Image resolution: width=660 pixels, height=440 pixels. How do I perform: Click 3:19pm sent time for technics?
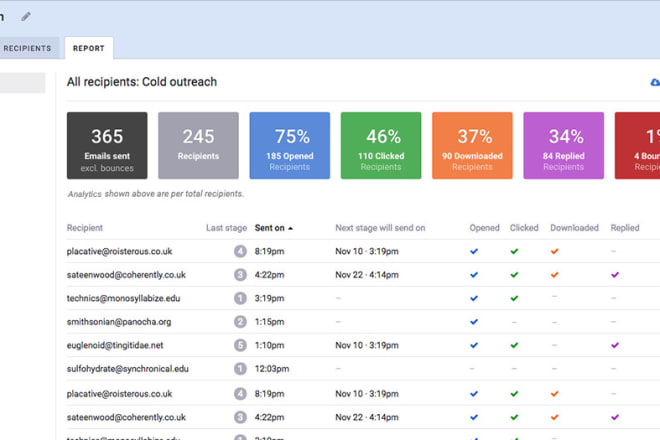269,298
